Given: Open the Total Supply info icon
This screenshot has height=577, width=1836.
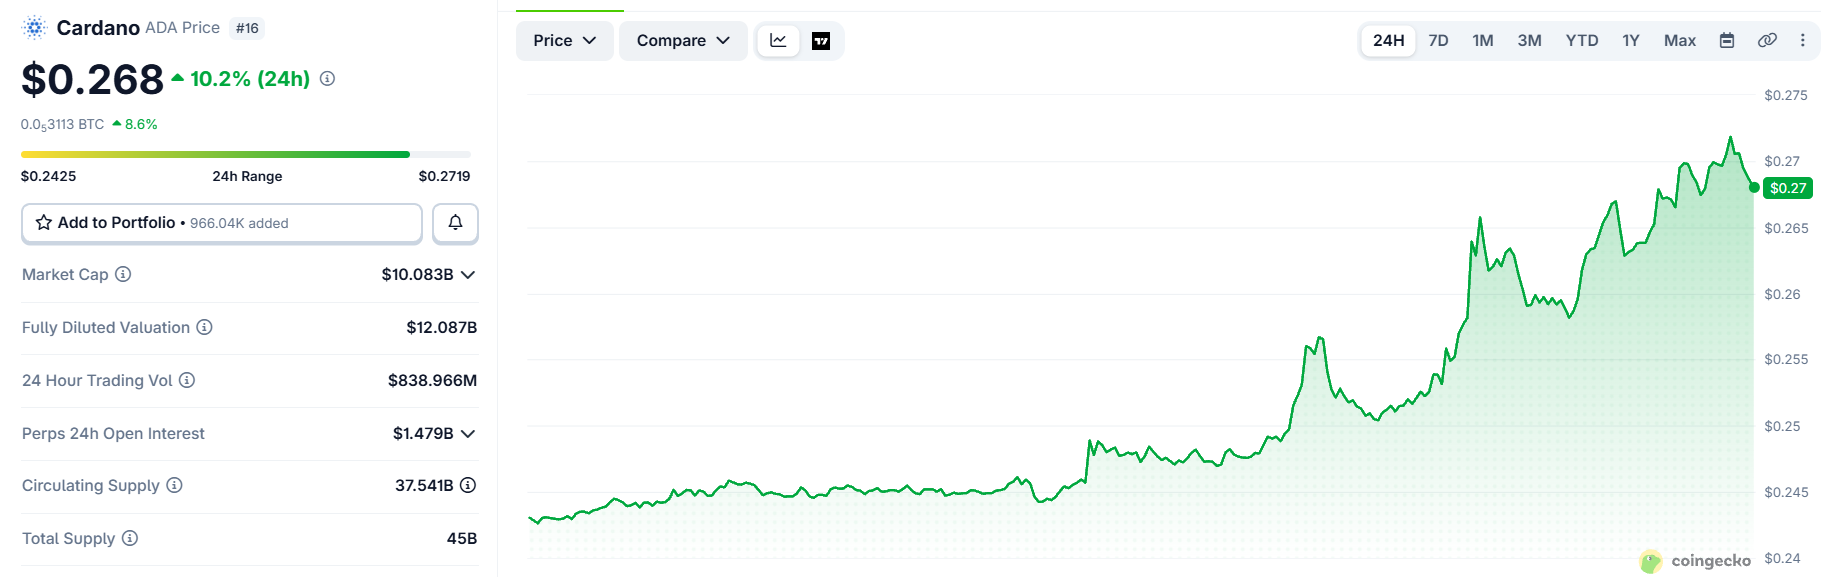Looking at the screenshot, I should (x=130, y=538).
